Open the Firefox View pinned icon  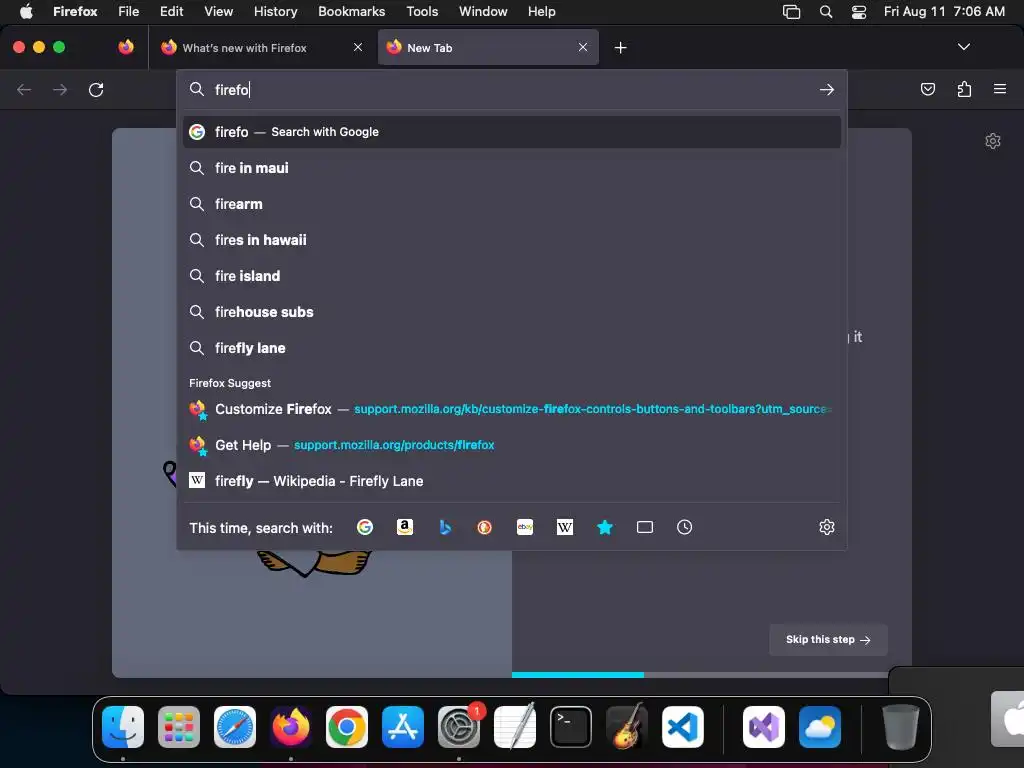pyautogui.click(x=126, y=47)
